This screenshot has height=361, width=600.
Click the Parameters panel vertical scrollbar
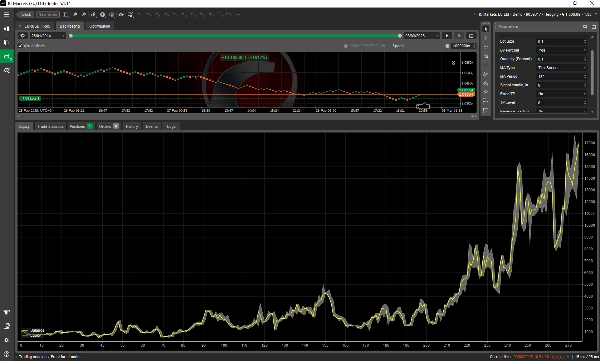click(593, 73)
